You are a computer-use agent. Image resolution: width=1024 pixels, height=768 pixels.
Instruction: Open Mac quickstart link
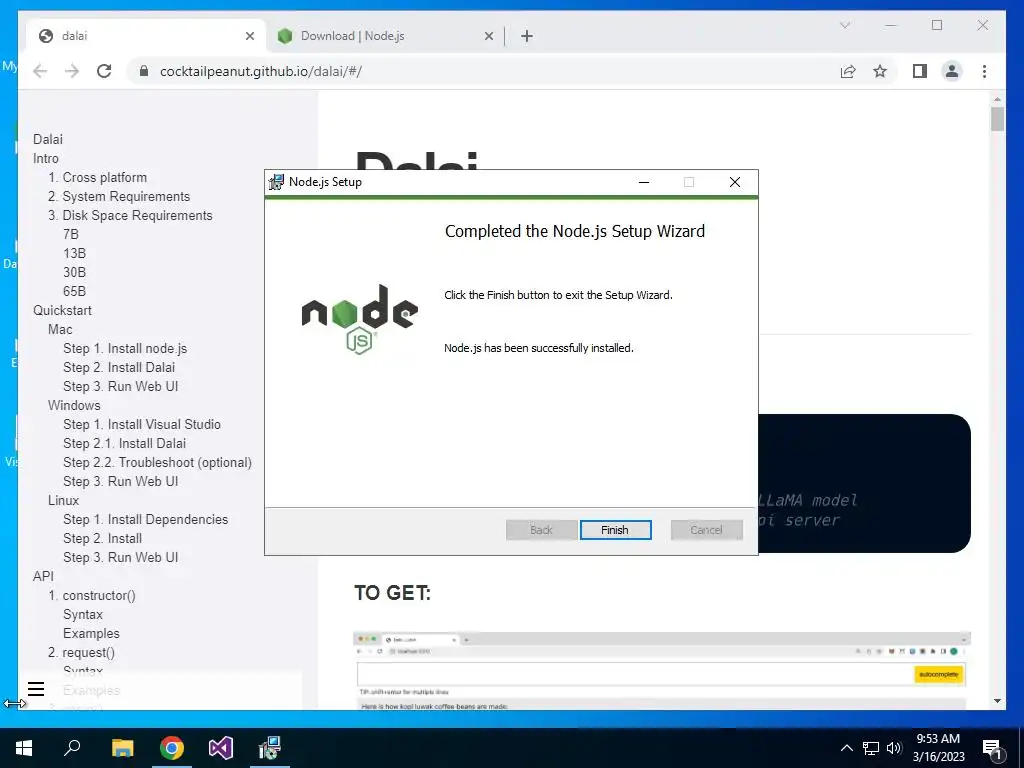60,329
